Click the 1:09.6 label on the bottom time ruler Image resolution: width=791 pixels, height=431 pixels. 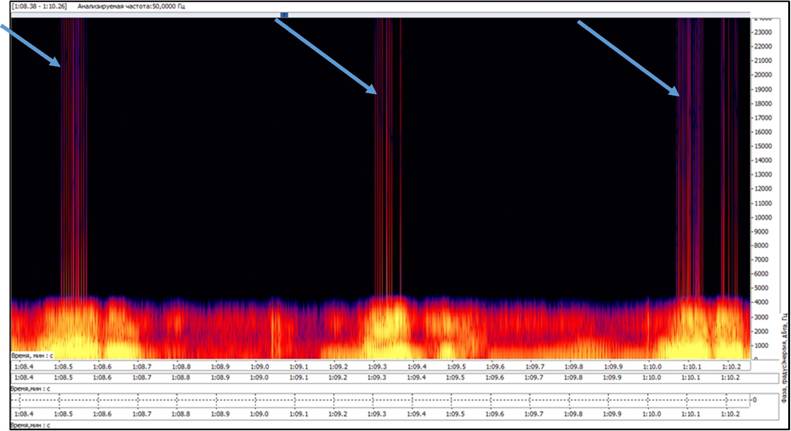coord(495,414)
